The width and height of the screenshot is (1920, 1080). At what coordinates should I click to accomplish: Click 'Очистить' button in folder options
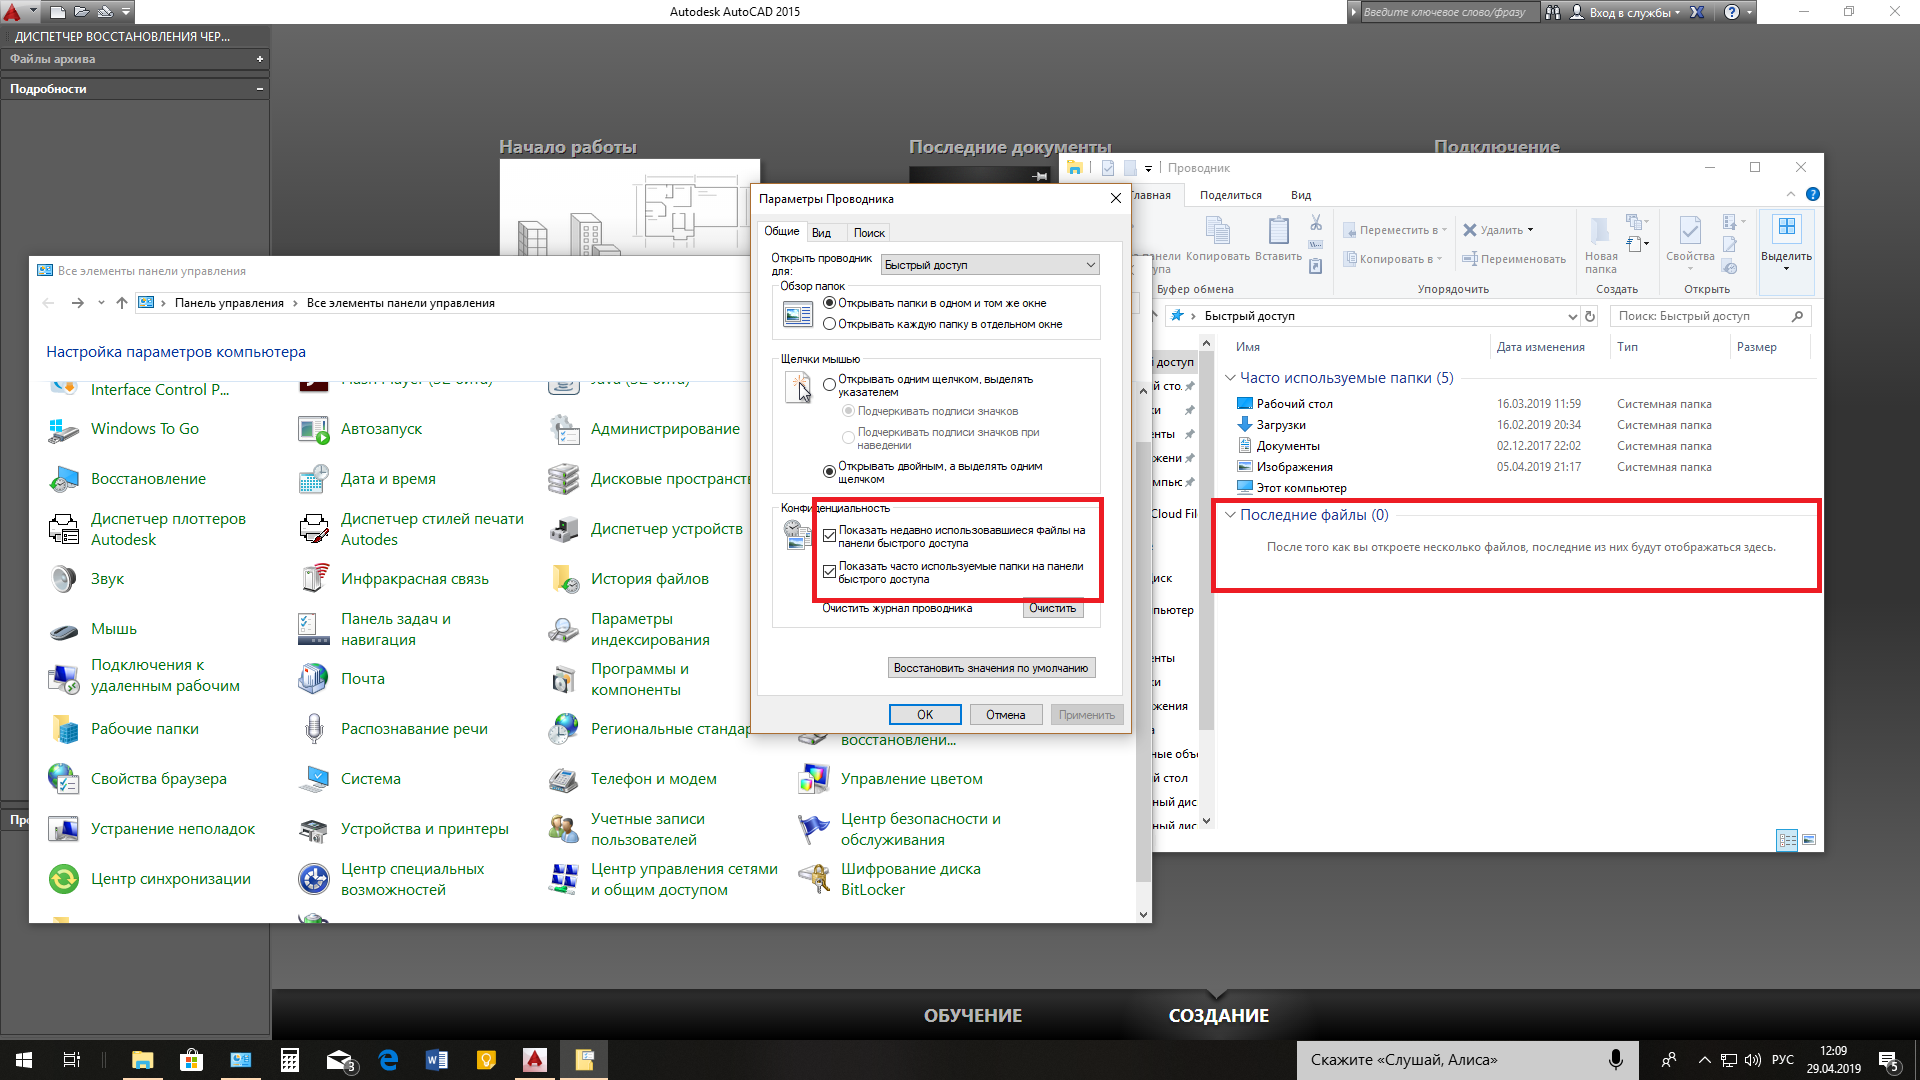tap(1053, 609)
